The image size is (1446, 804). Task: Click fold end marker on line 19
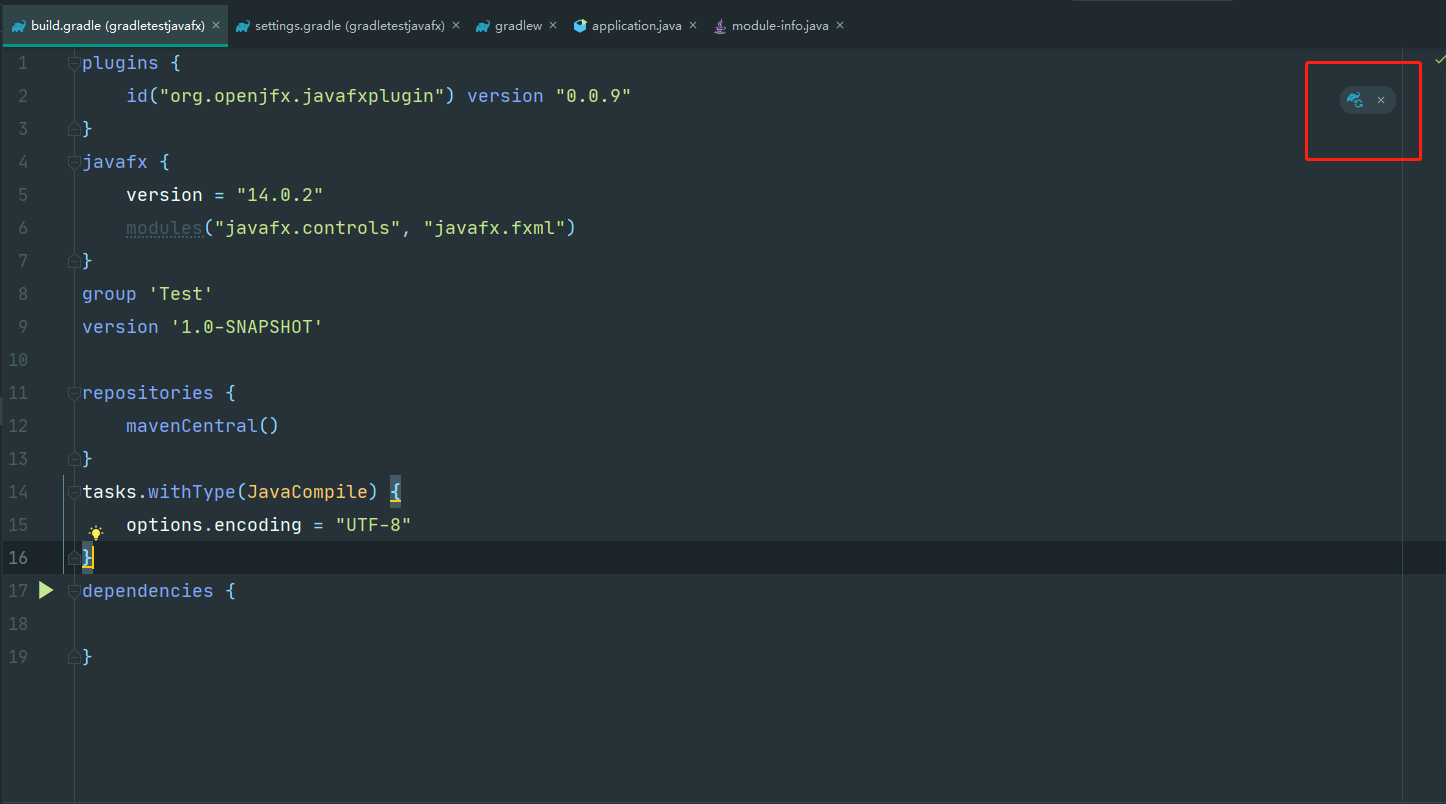click(73, 657)
